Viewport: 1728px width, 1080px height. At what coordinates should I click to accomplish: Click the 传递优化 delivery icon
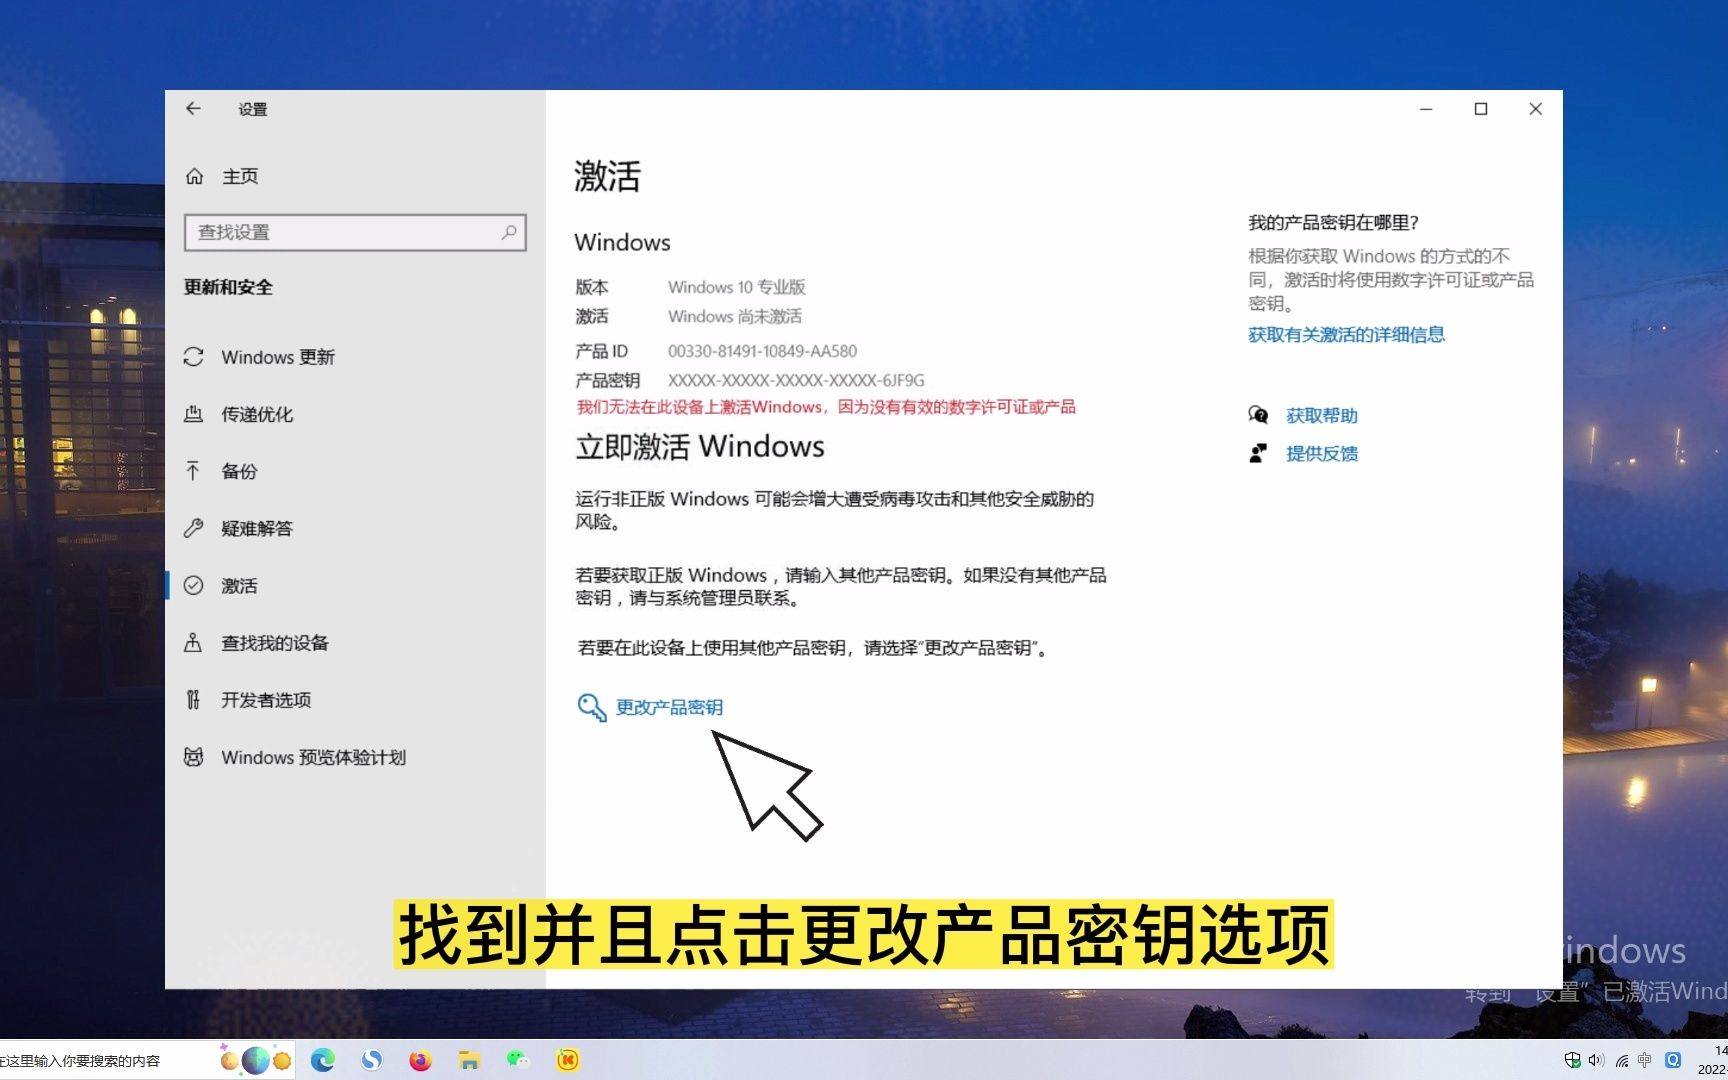[x=194, y=414]
